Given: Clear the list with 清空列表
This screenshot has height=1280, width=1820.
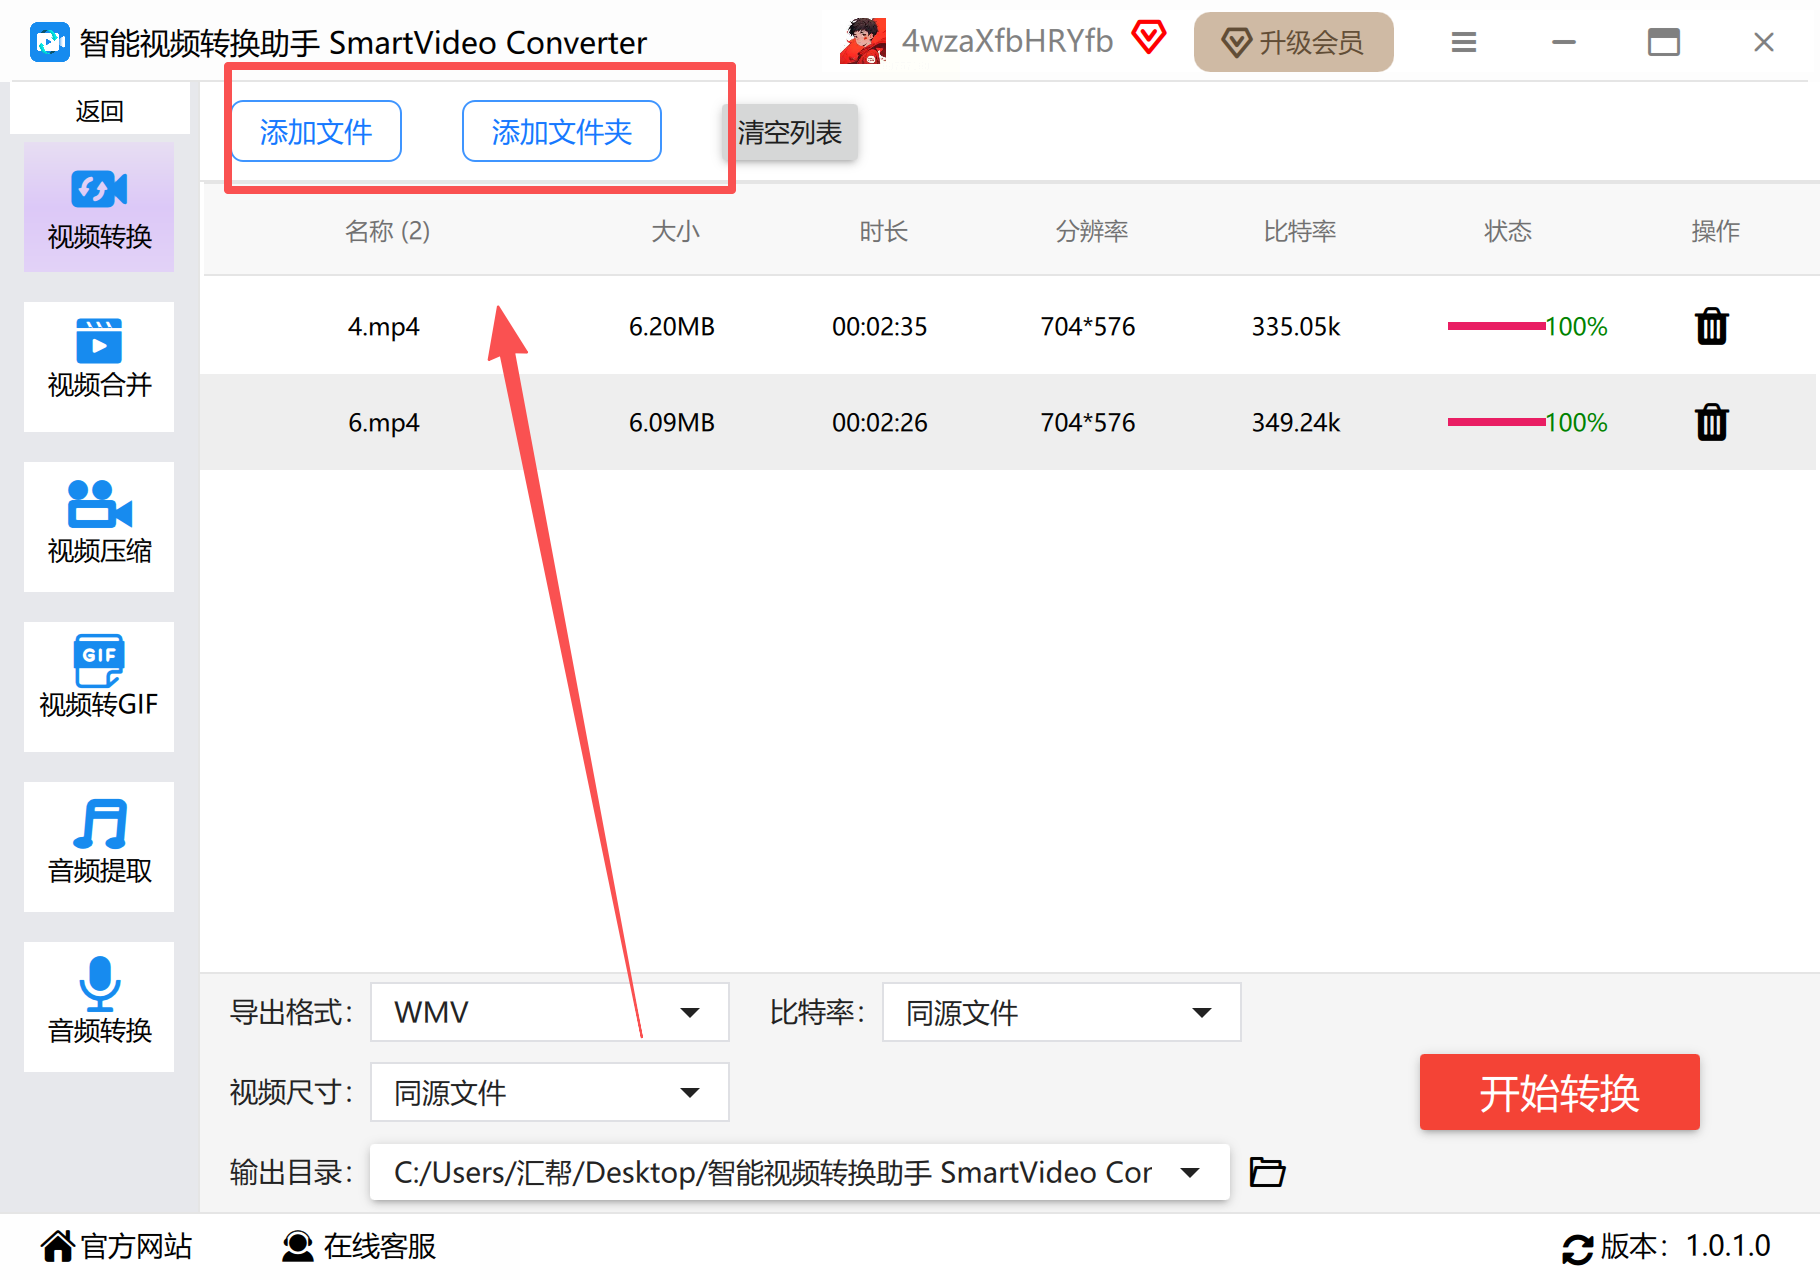Looking at the screenshot, I should pos(790,132).
